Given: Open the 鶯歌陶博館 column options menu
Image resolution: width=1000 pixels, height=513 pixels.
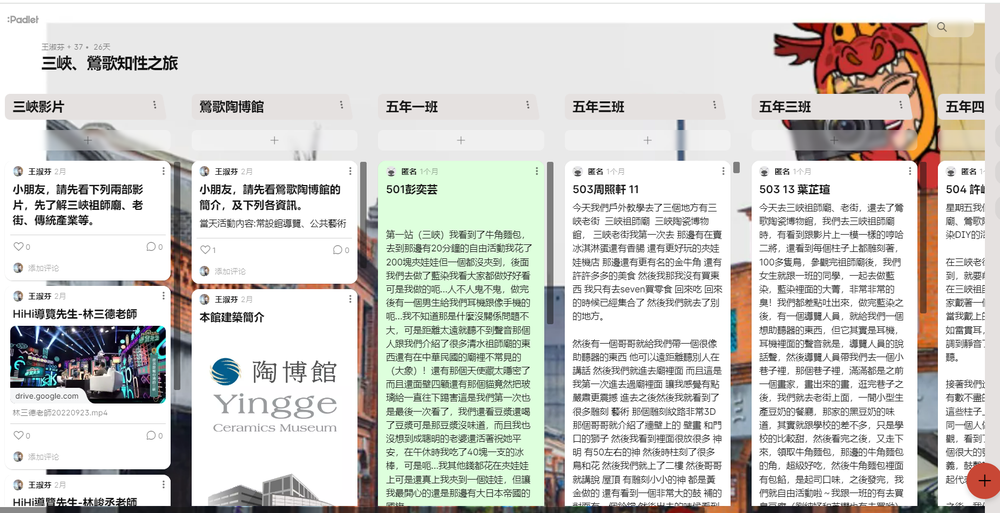Looking at the screenshot, I should point(341,105).
